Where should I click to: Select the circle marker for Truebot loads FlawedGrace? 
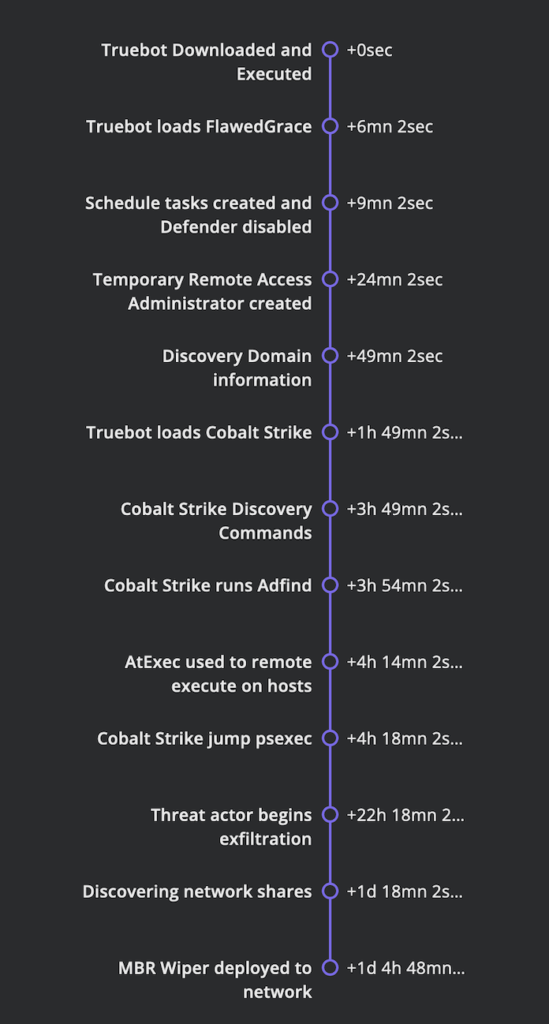[330, 126]
